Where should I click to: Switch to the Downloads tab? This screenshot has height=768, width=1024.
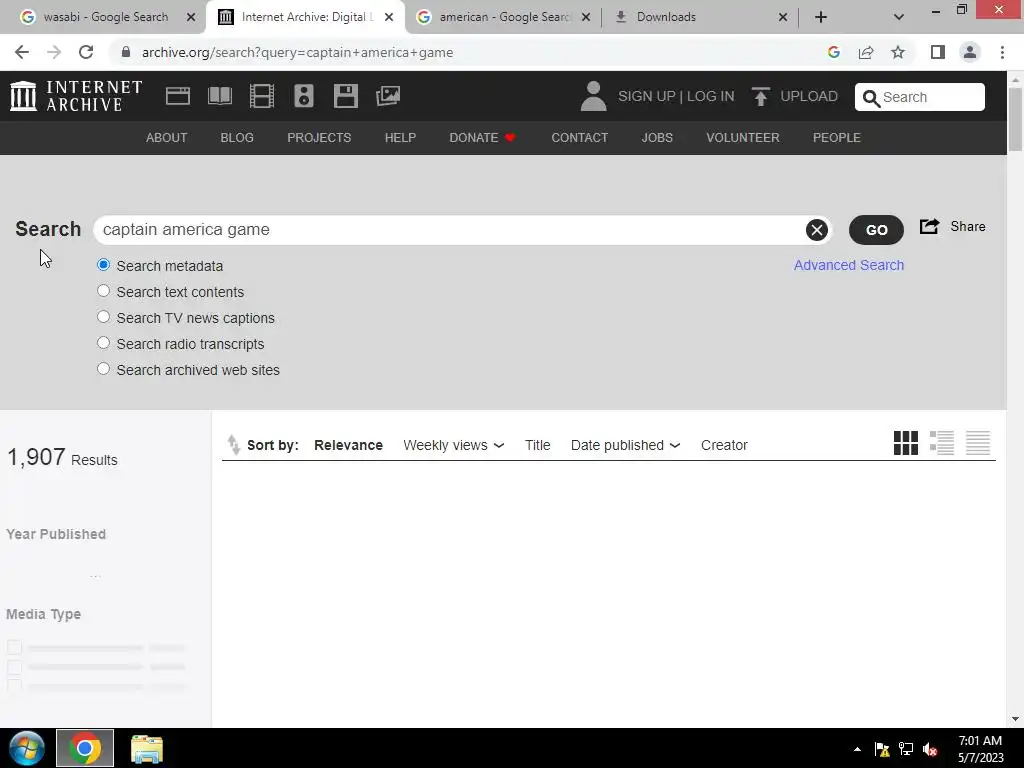click(x=701, y=17)
